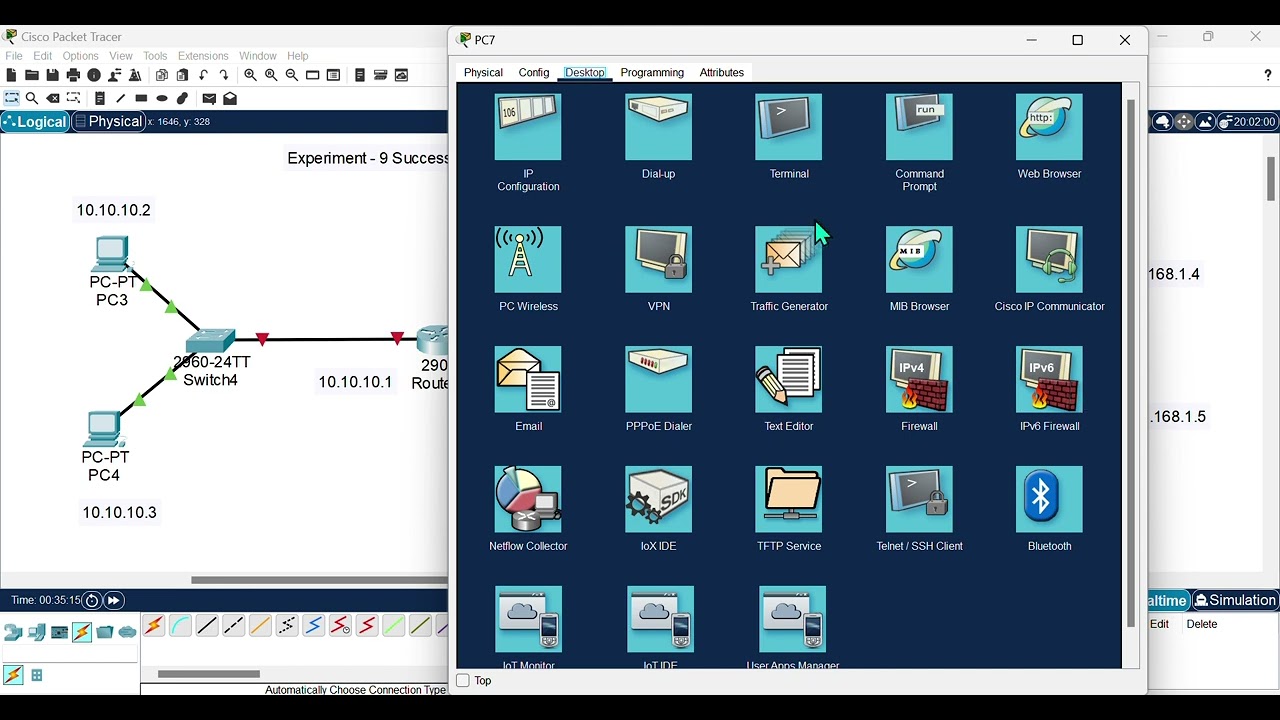Choose the automatic connection lightning cable
Viewport: 1280px width, 720px height.
coord(154,626)
